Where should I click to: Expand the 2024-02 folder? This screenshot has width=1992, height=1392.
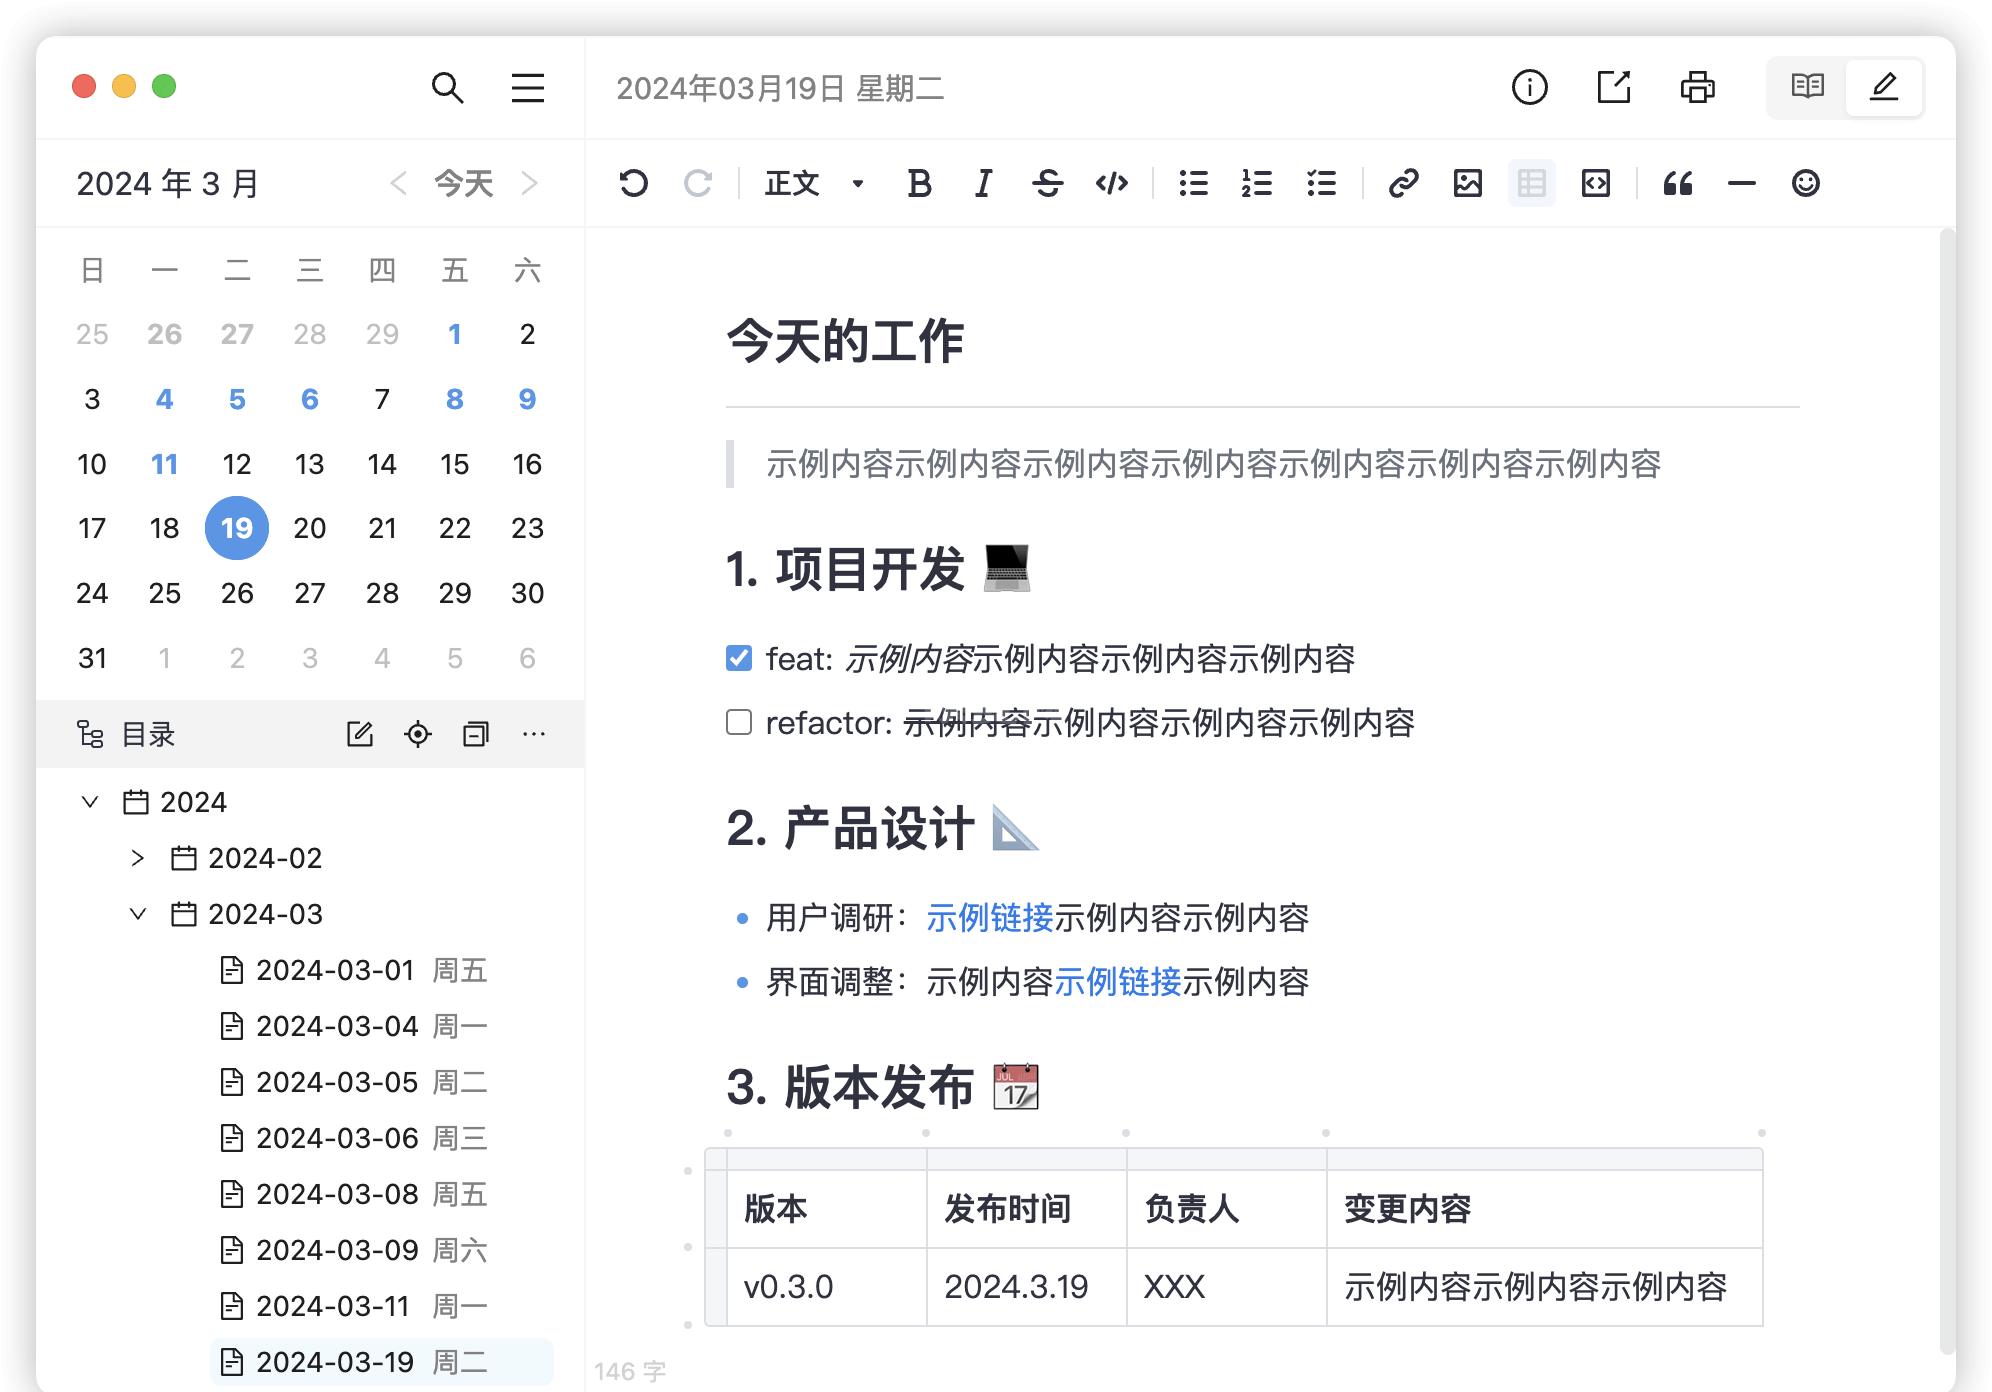(x=138, y=858)
